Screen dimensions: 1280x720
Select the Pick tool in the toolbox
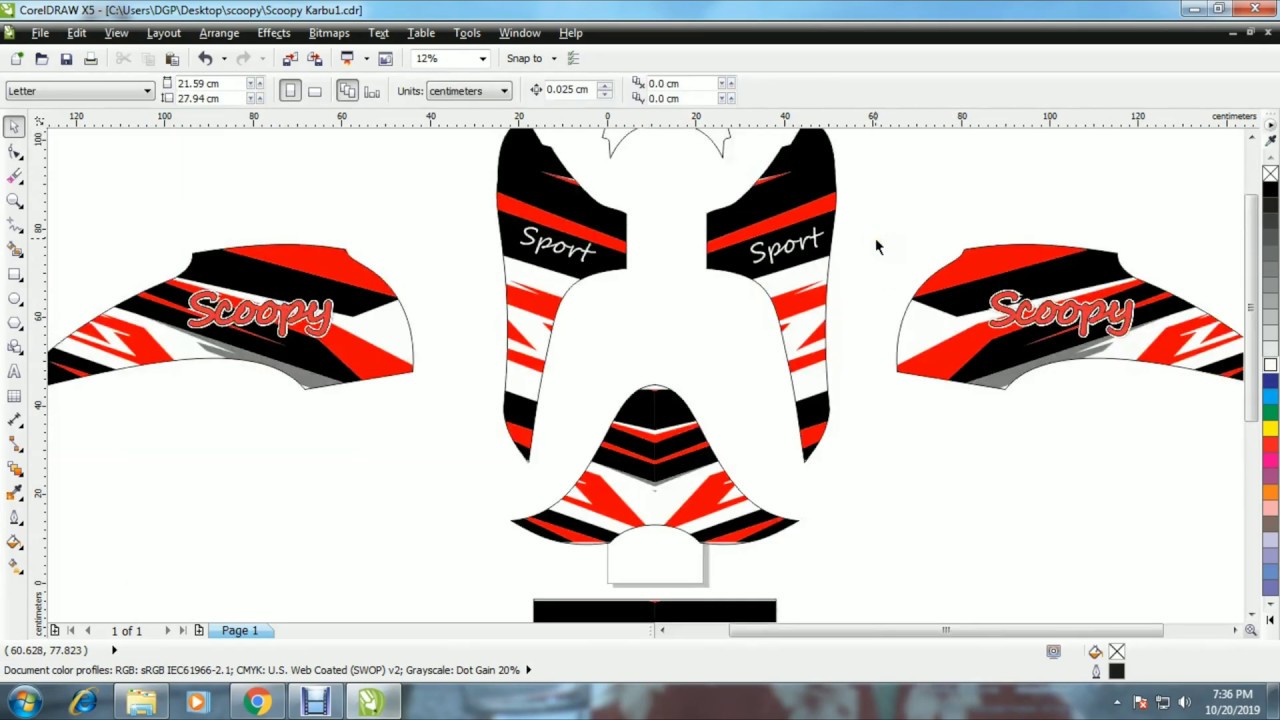(x=14, y=127)
